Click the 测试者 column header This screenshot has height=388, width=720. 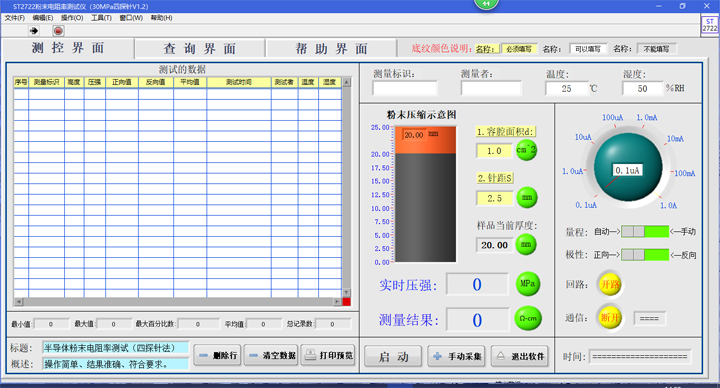[284, 82]
